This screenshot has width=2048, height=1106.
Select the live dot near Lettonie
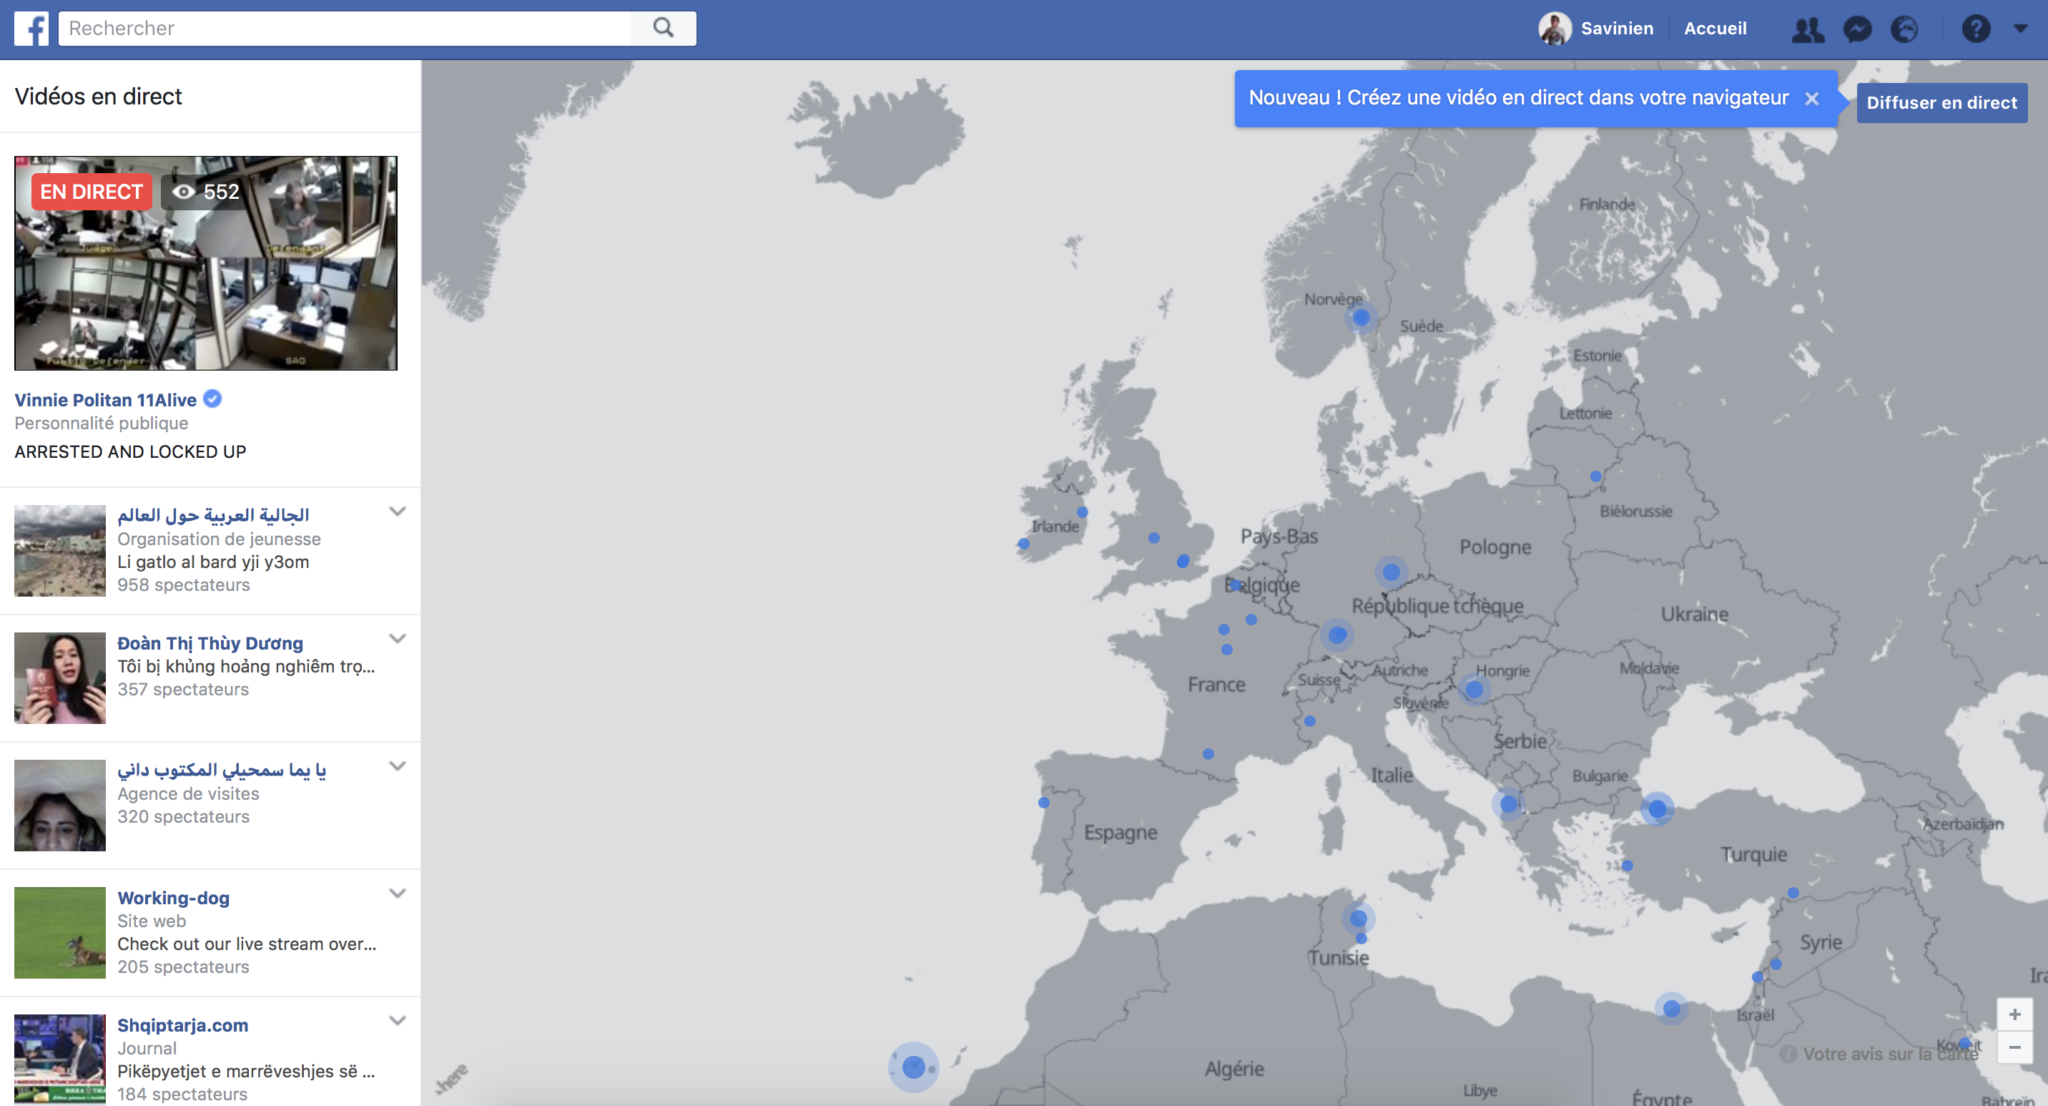[1596, 476]
